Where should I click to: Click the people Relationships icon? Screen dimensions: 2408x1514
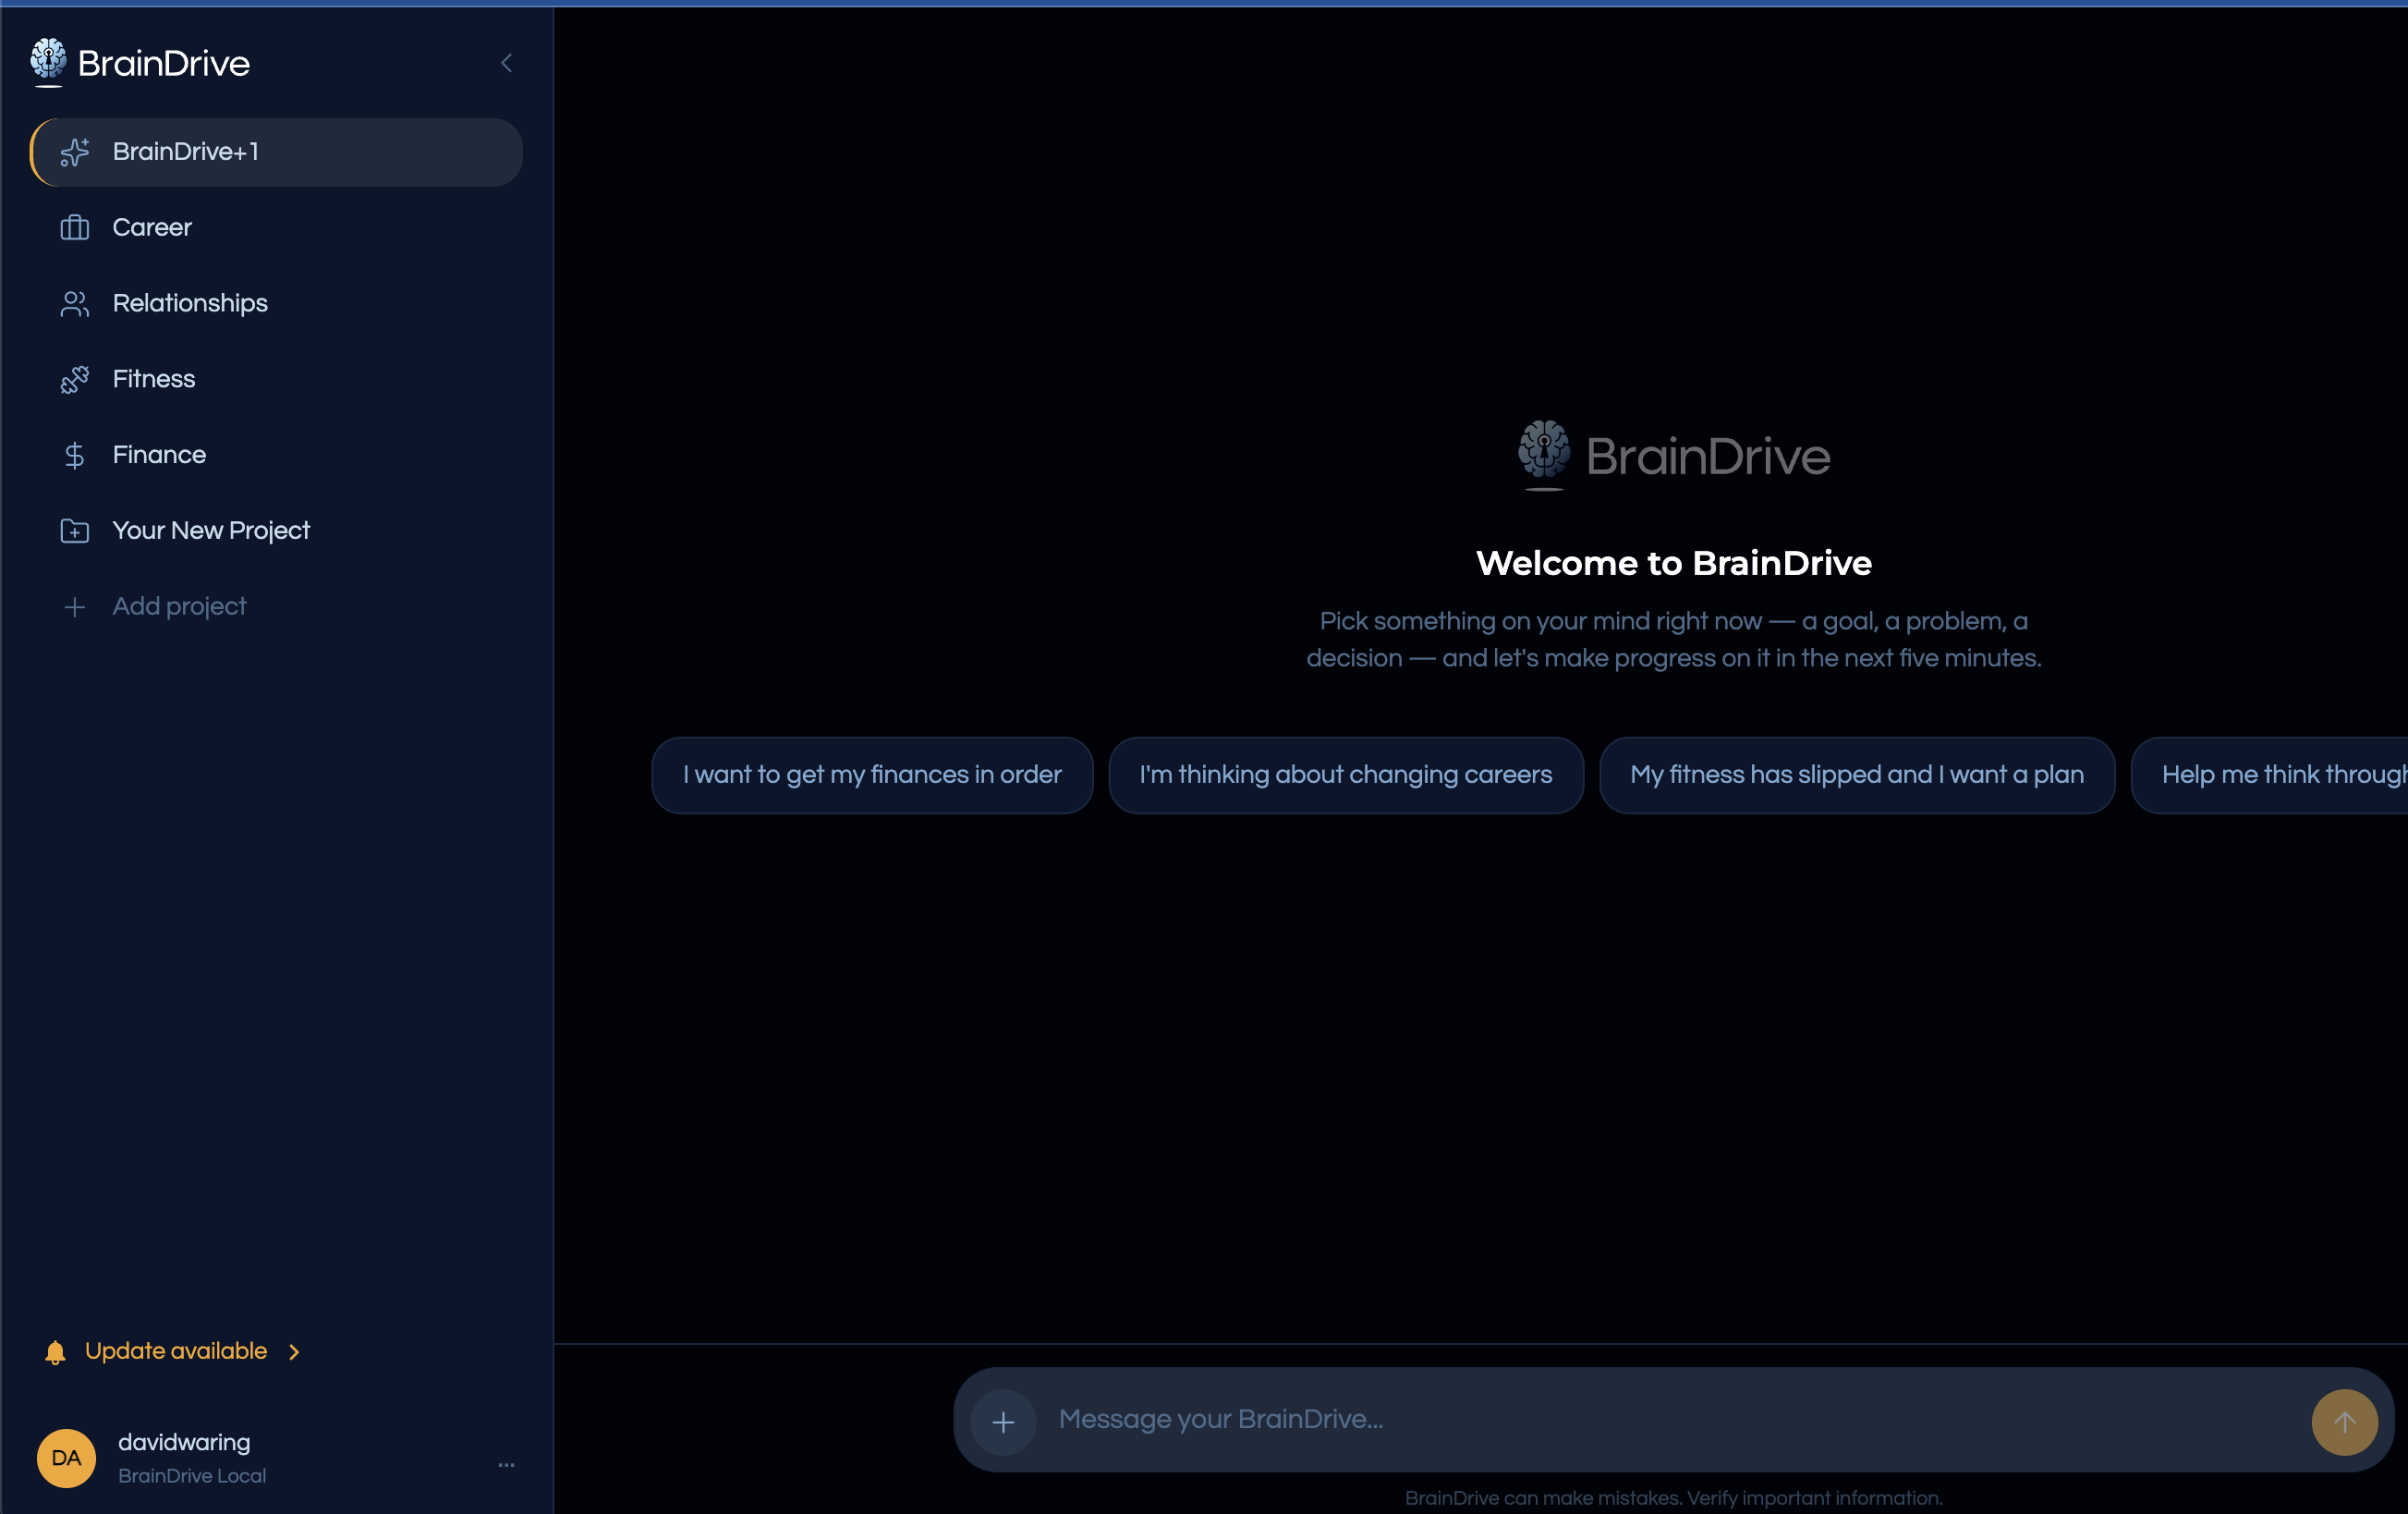tap(75, 304)
